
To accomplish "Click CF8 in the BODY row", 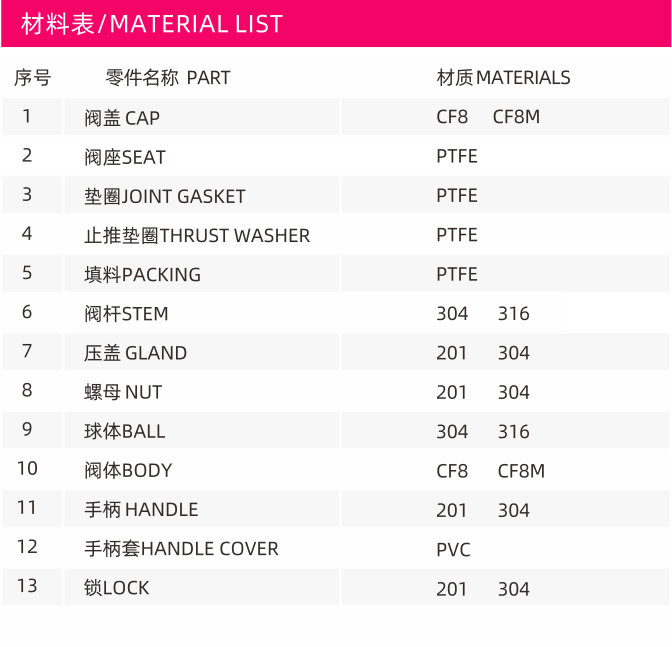I will coord(452,471).
